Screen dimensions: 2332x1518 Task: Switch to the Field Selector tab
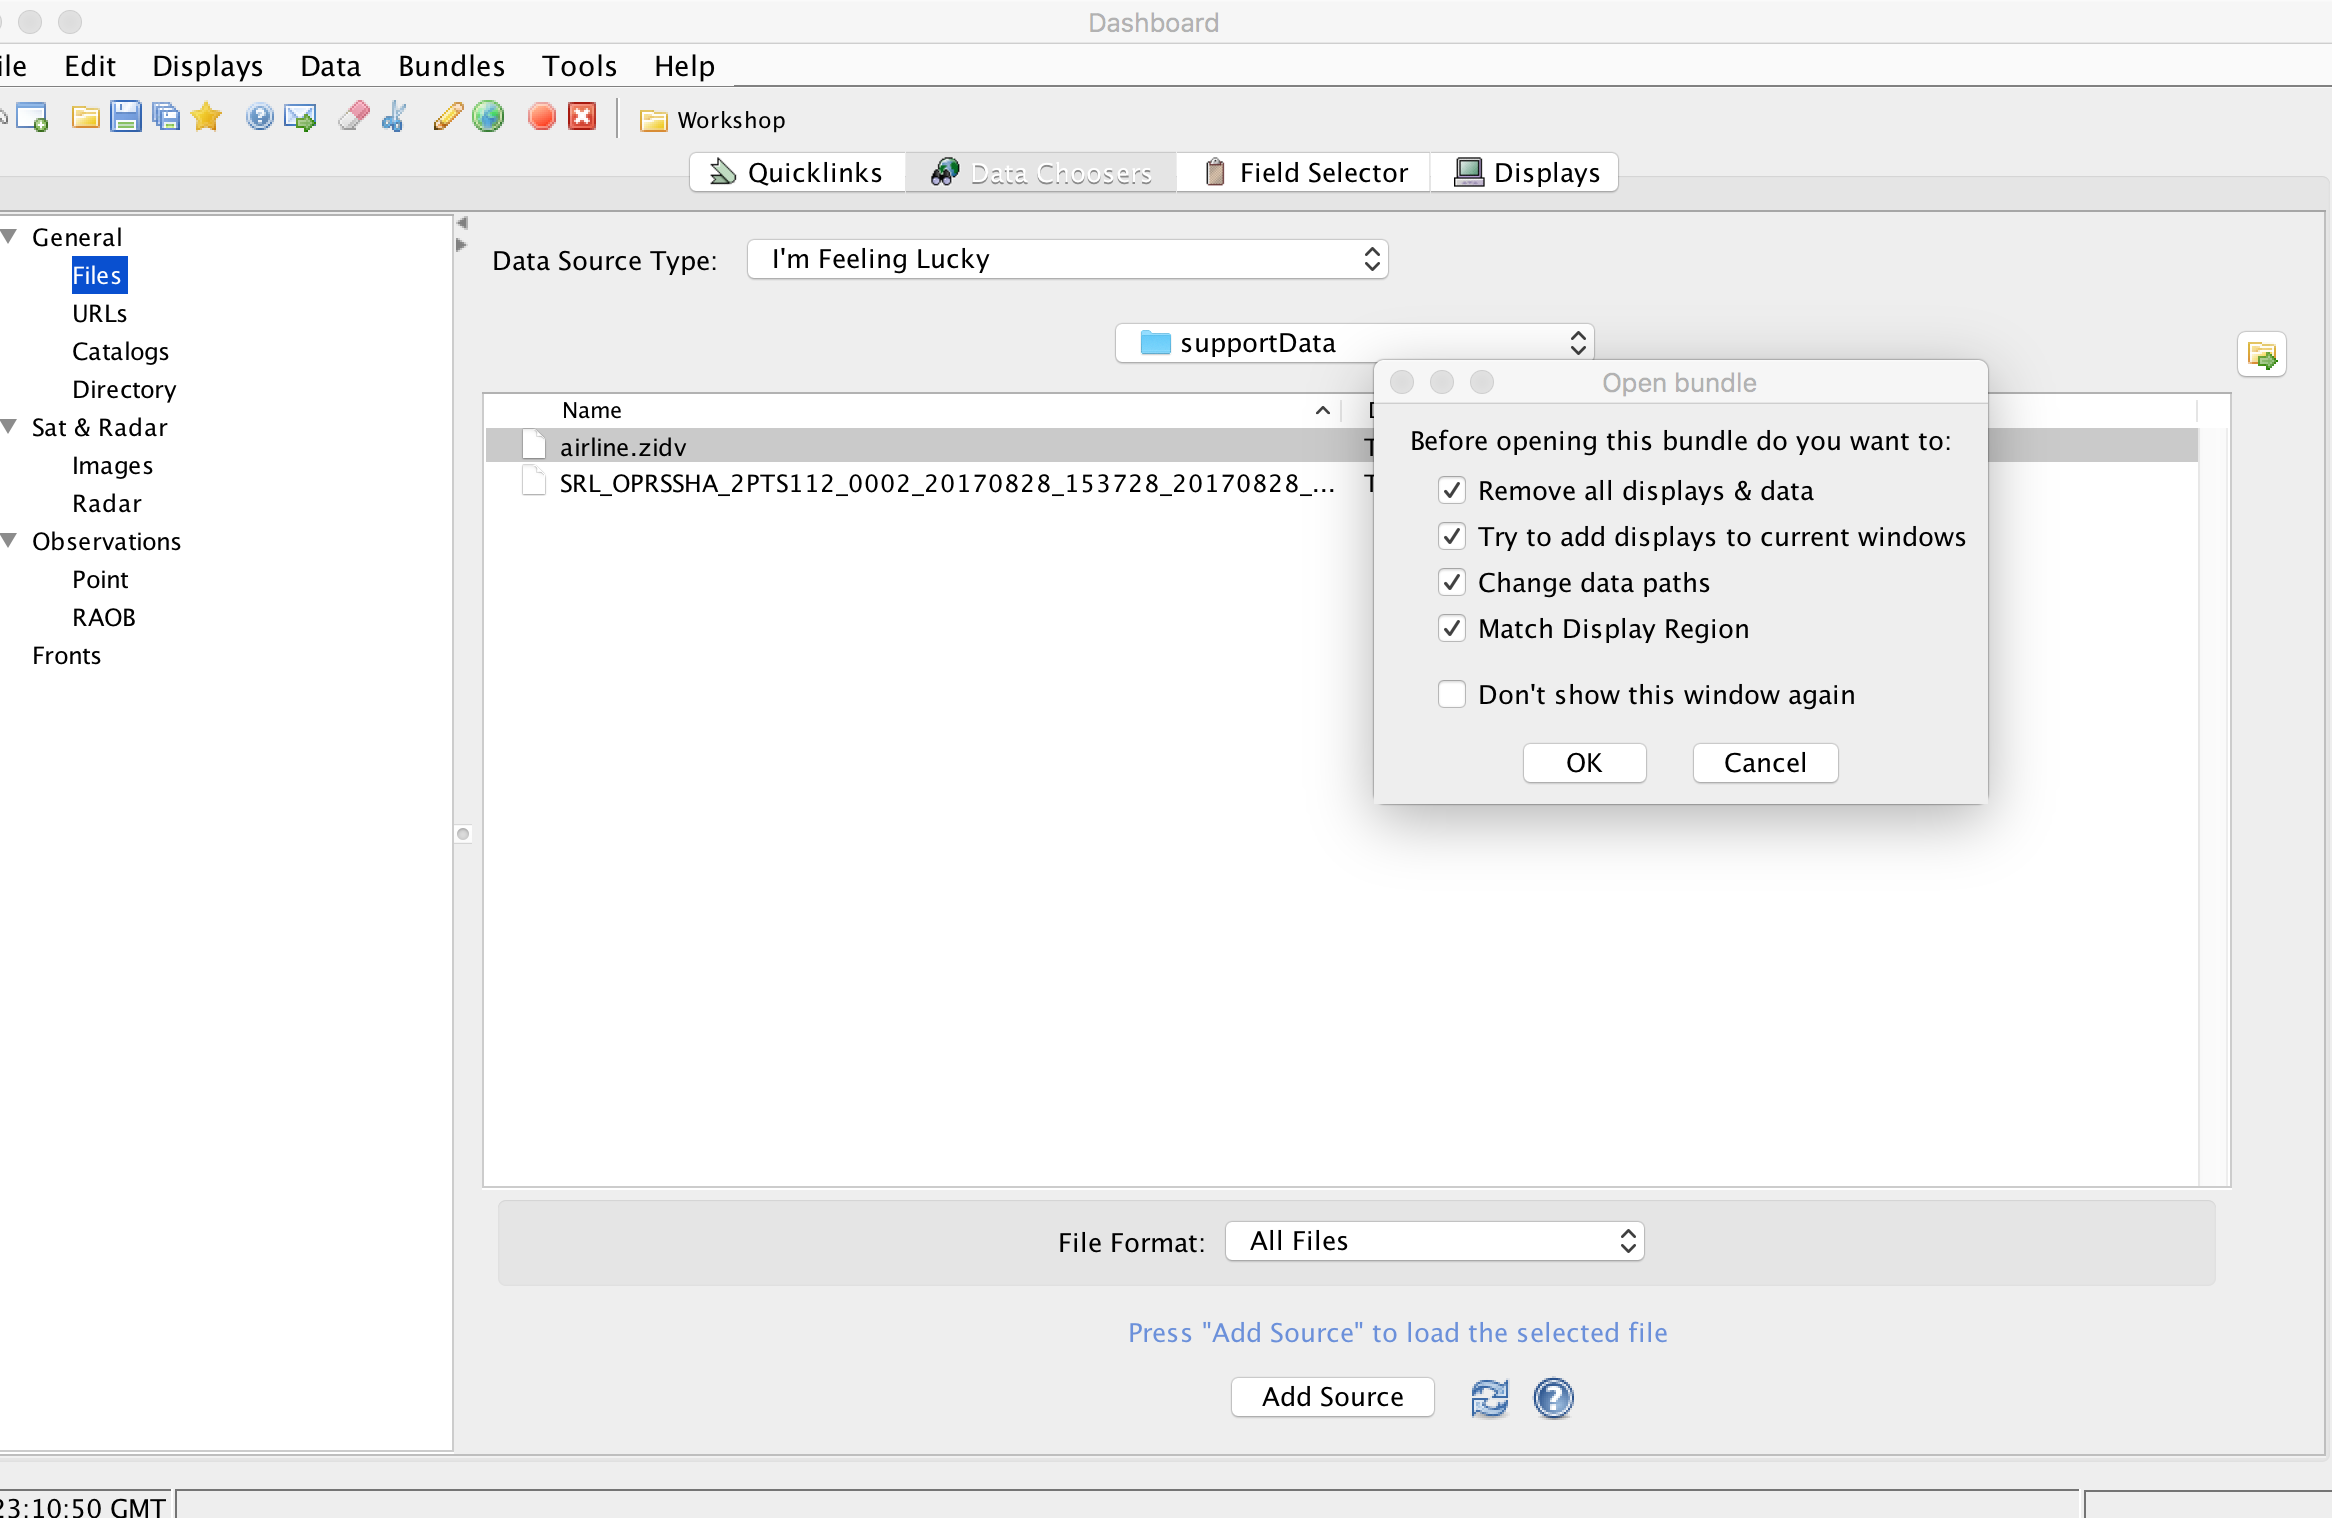(1305, 172)
